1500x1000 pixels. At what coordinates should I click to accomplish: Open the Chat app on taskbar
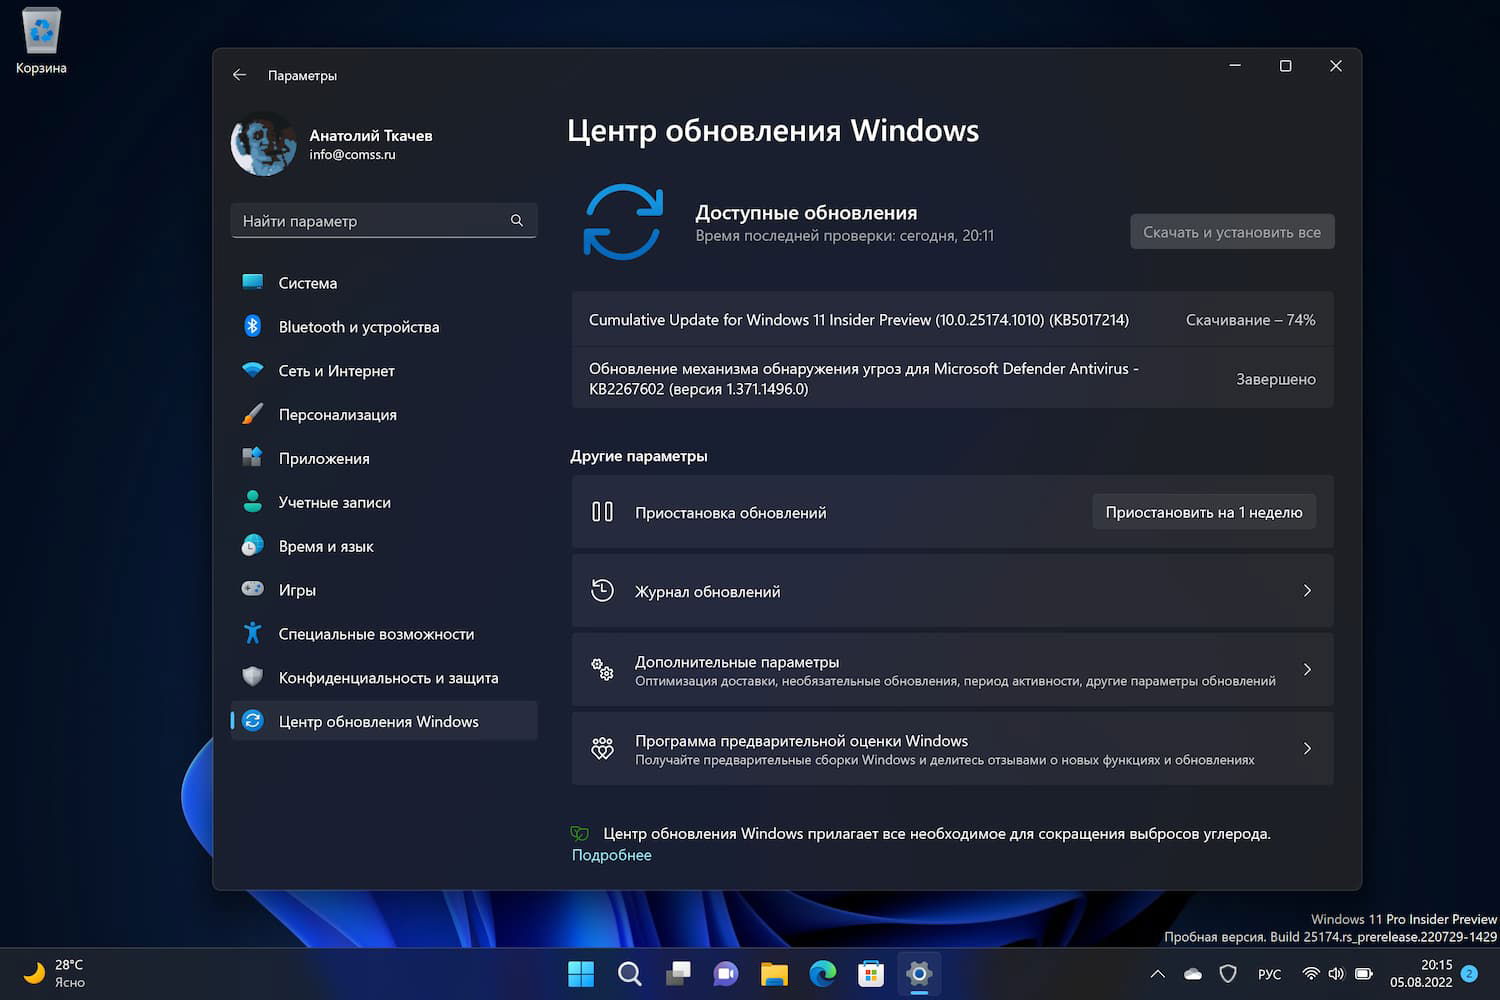click(x=726, y=973)
